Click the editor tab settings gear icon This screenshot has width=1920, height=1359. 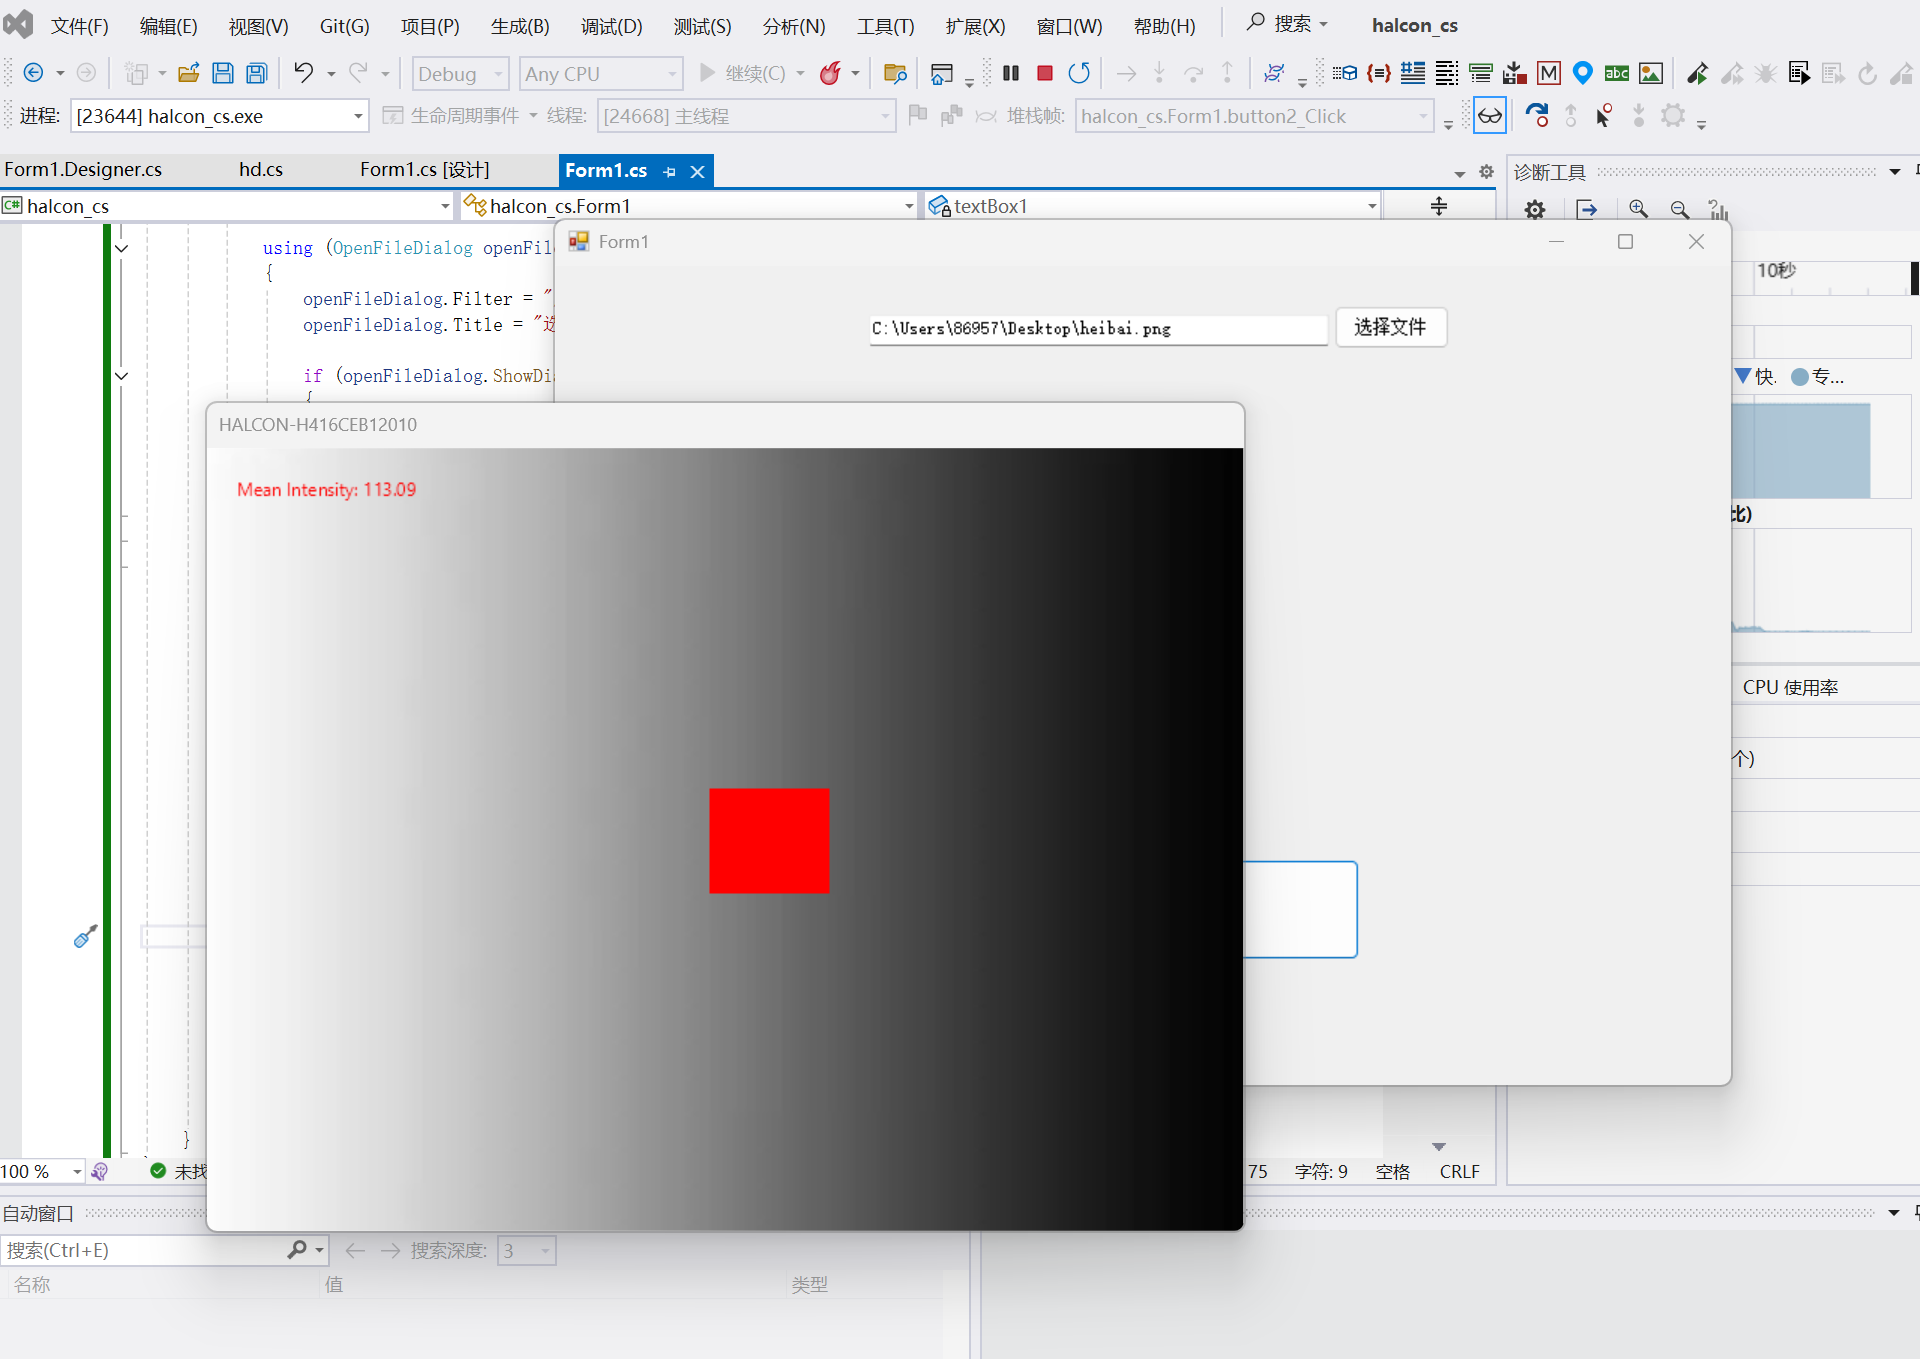[1487, 172]
